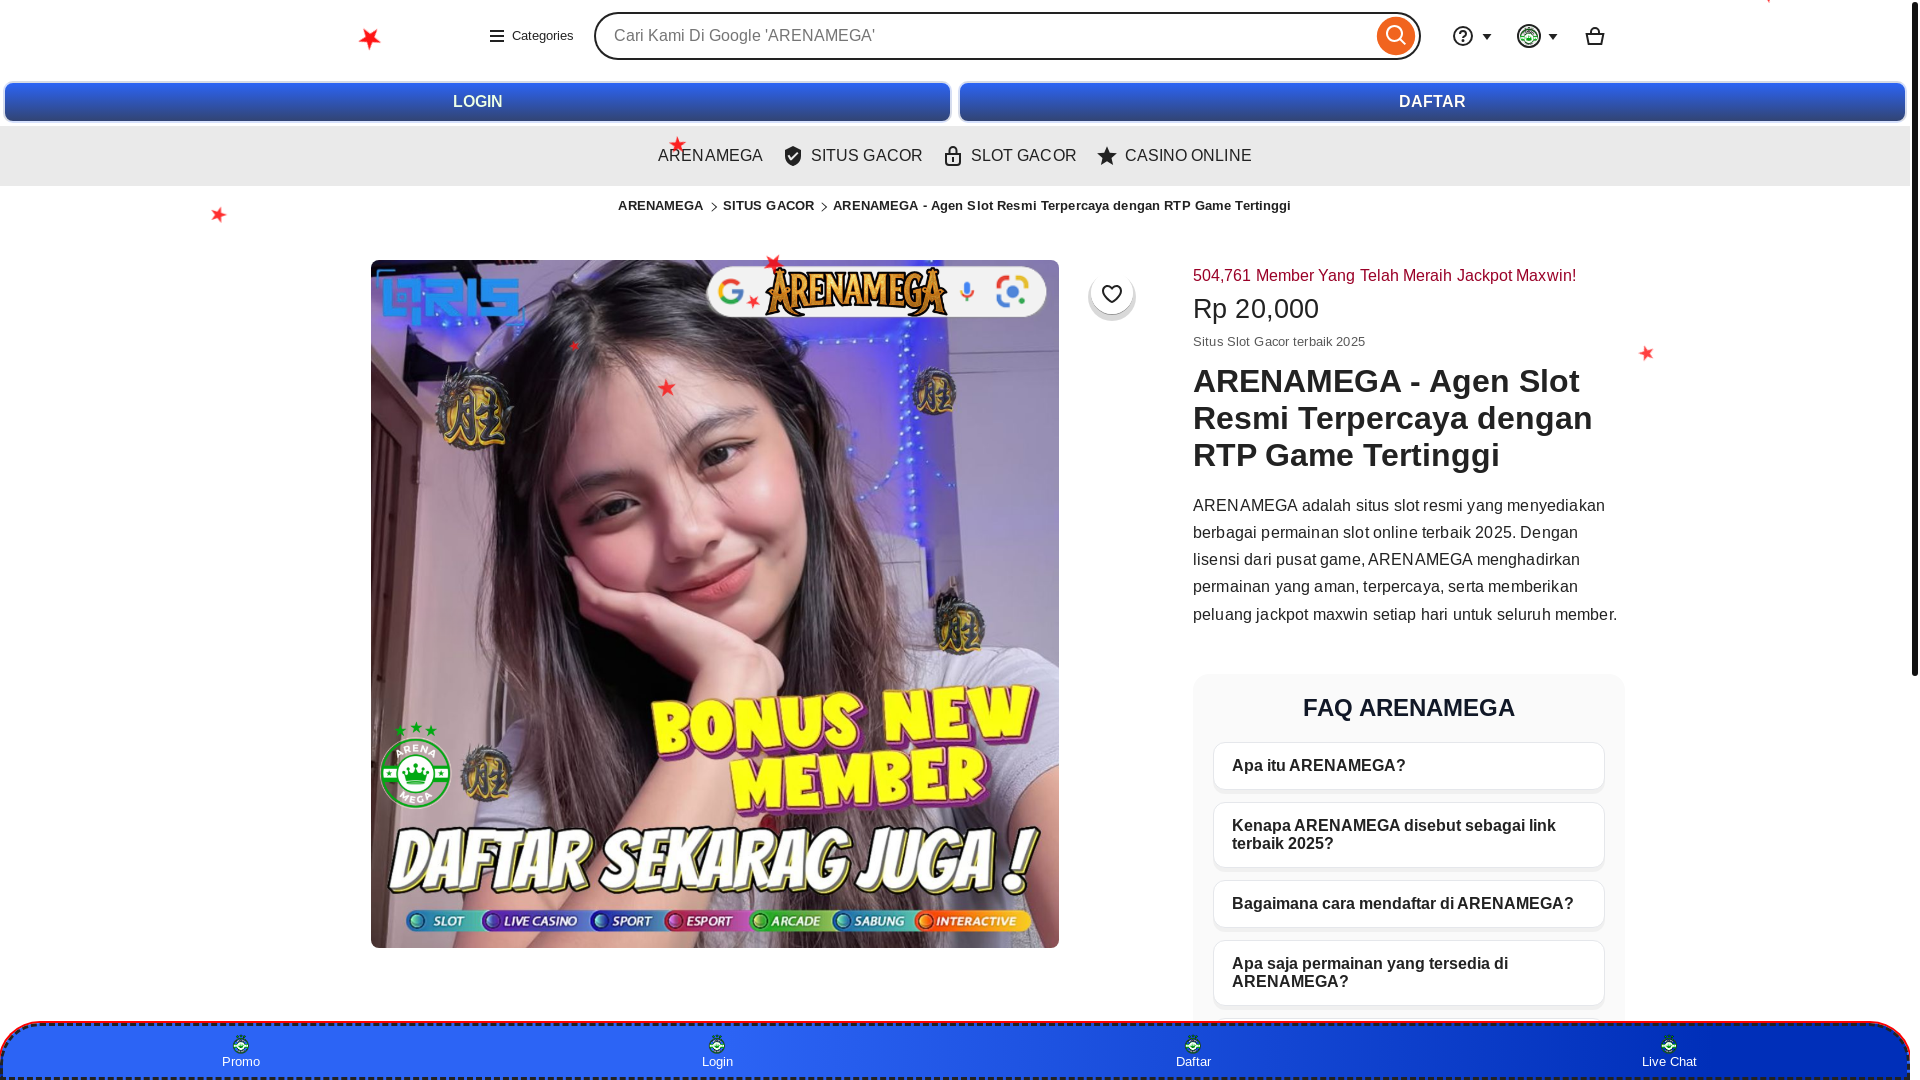Expand 'Kenapa ARENAMEGA disebut sebagai link terbaik 2025?'

point(1409,835)
